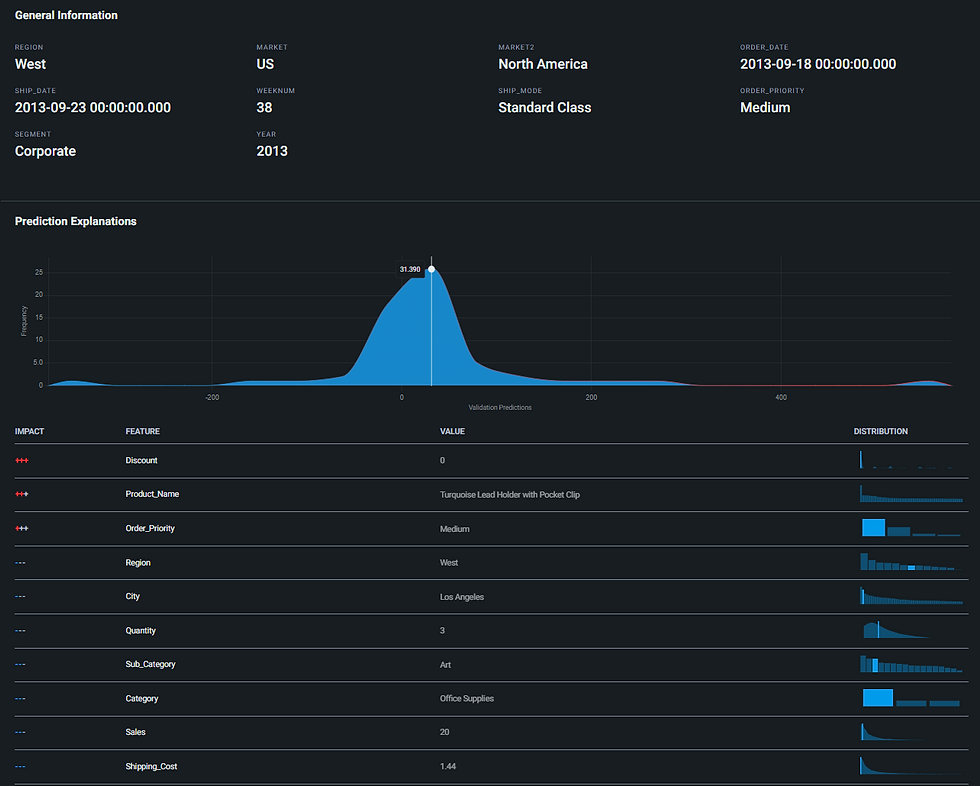Screen dimensions: 980x786
Task: Click the Discount value 0
Action: (442, 460)
